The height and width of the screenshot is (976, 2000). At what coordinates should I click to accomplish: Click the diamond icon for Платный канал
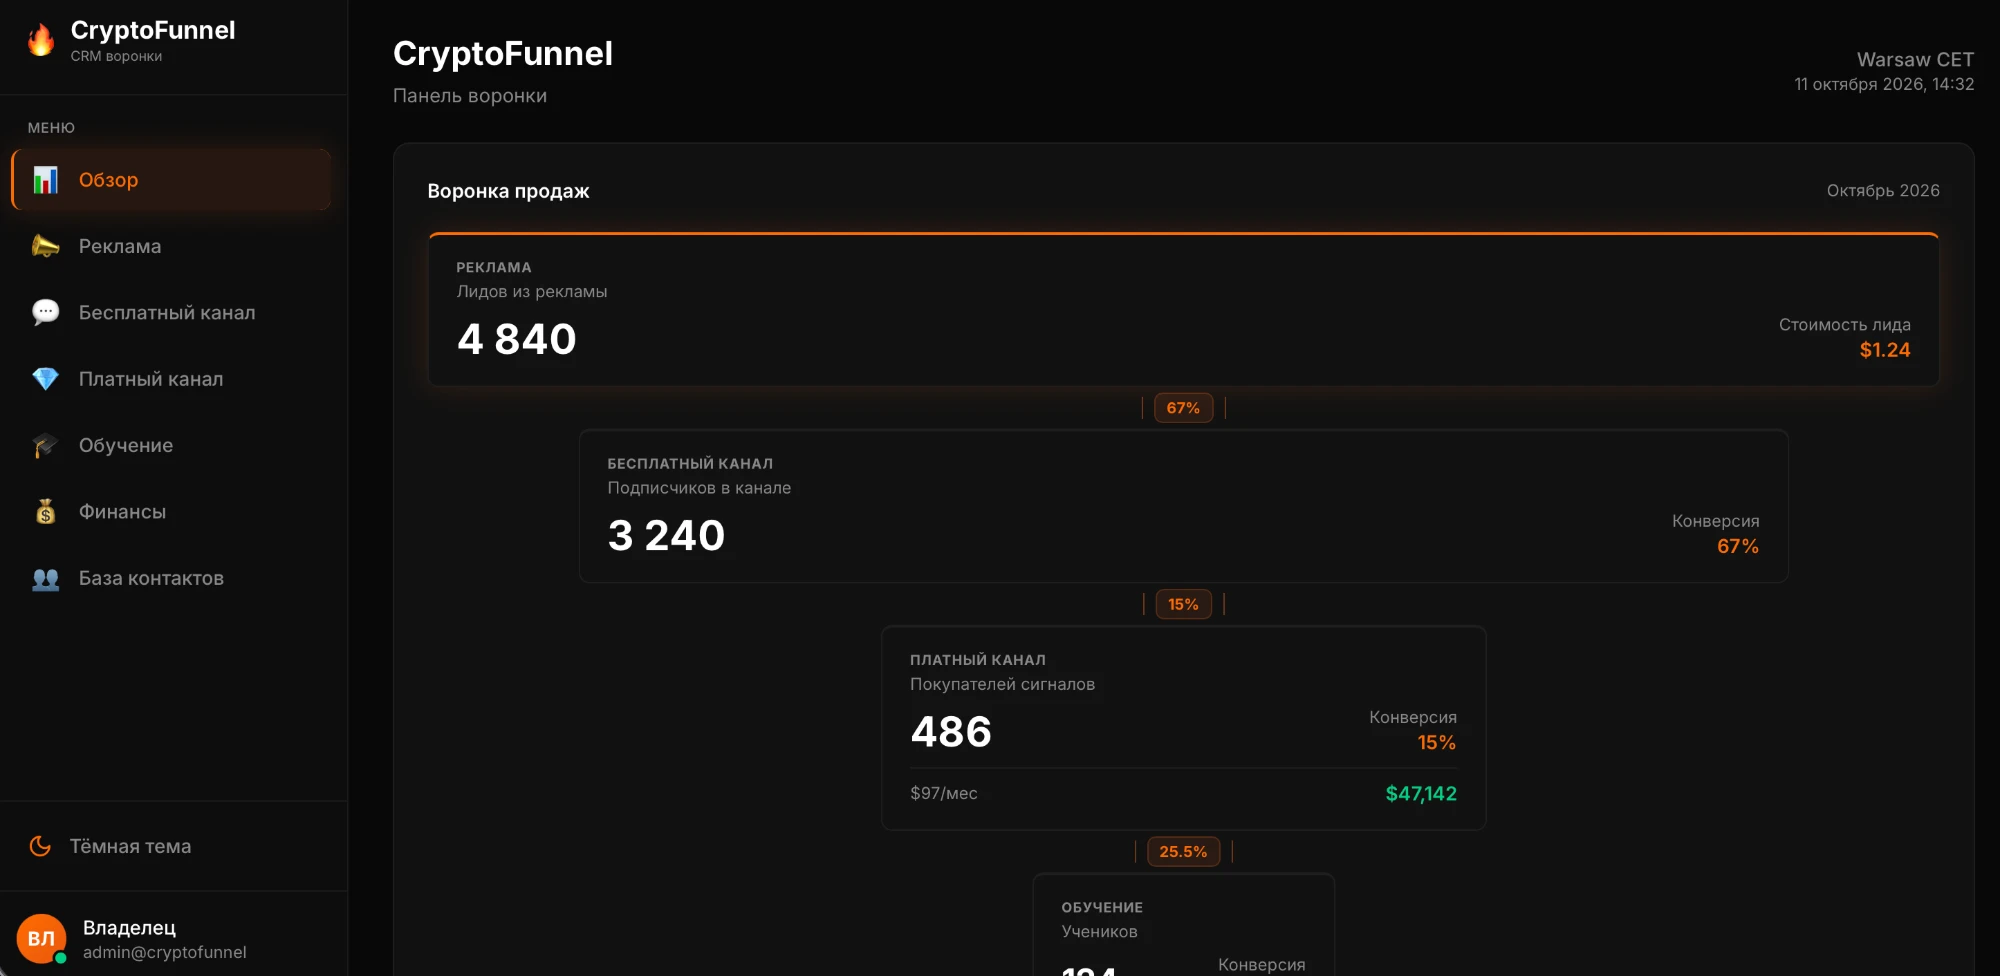click(x=45, y=379)
